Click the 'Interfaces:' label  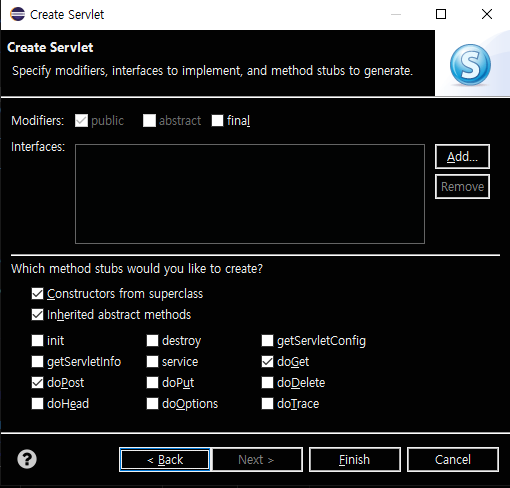pyautogui.click(x=38, y=147)
